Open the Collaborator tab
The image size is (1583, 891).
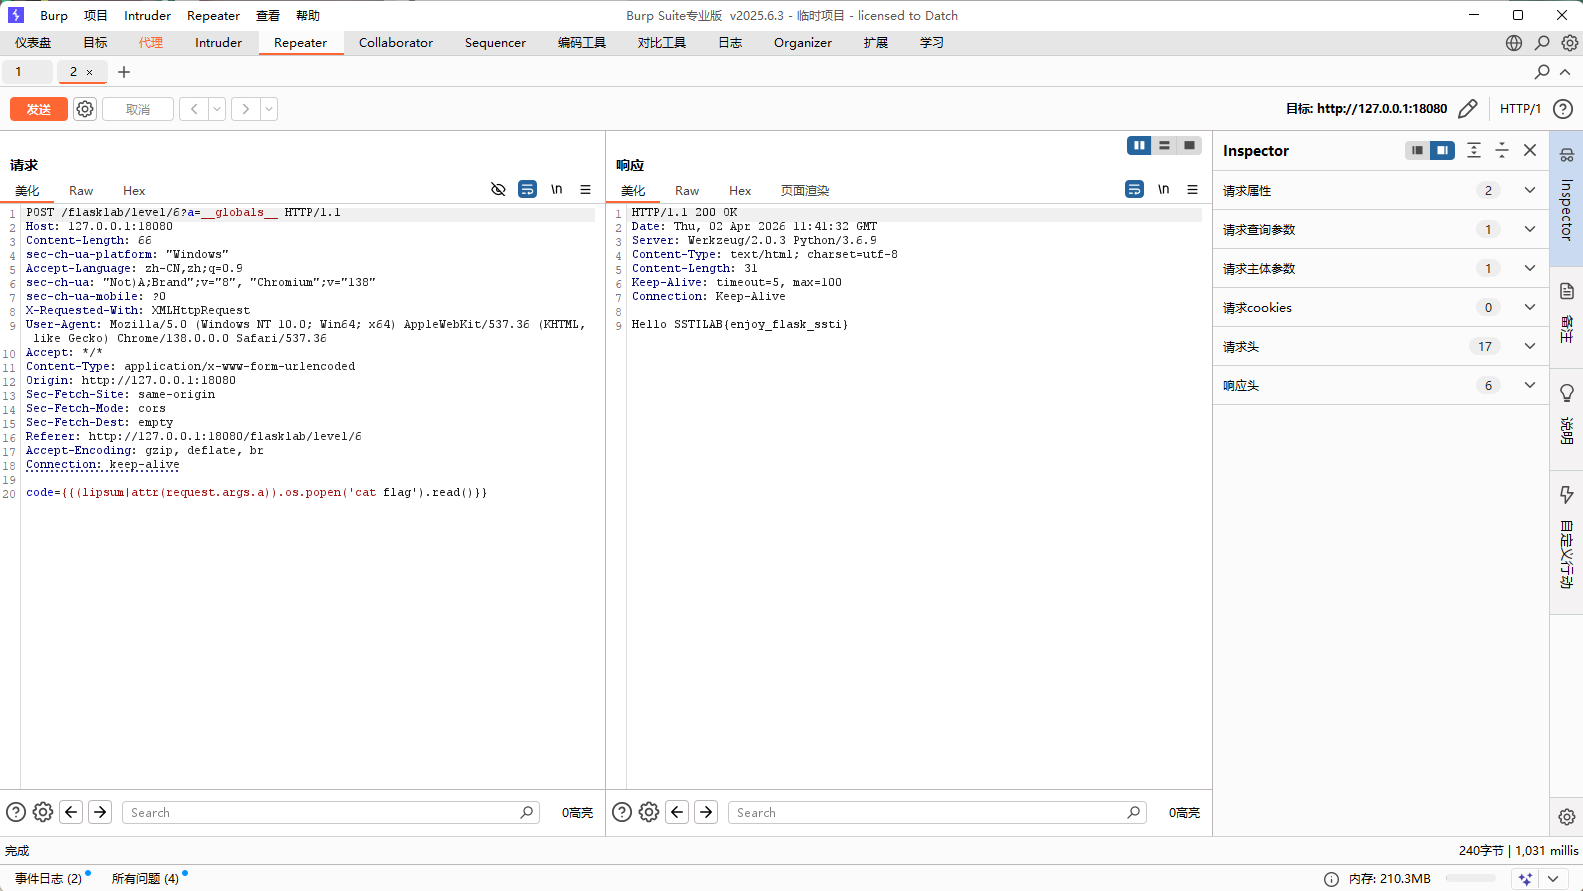(x=396, y=43)
